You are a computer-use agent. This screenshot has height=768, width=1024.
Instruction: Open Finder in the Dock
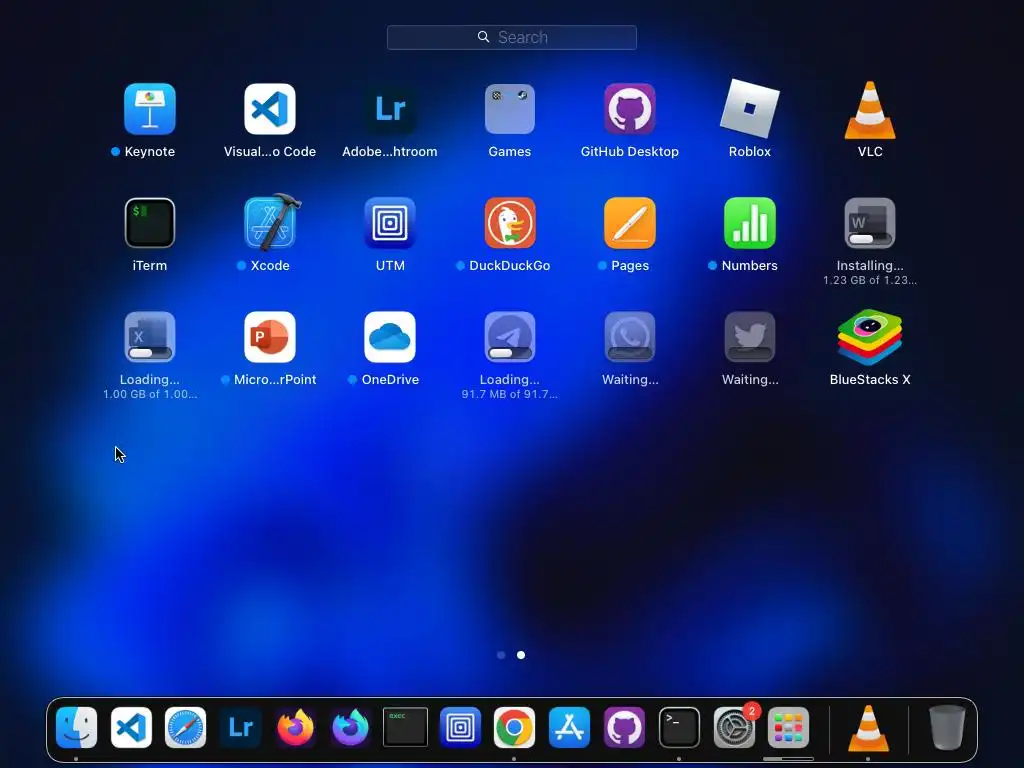pos(76,728)
